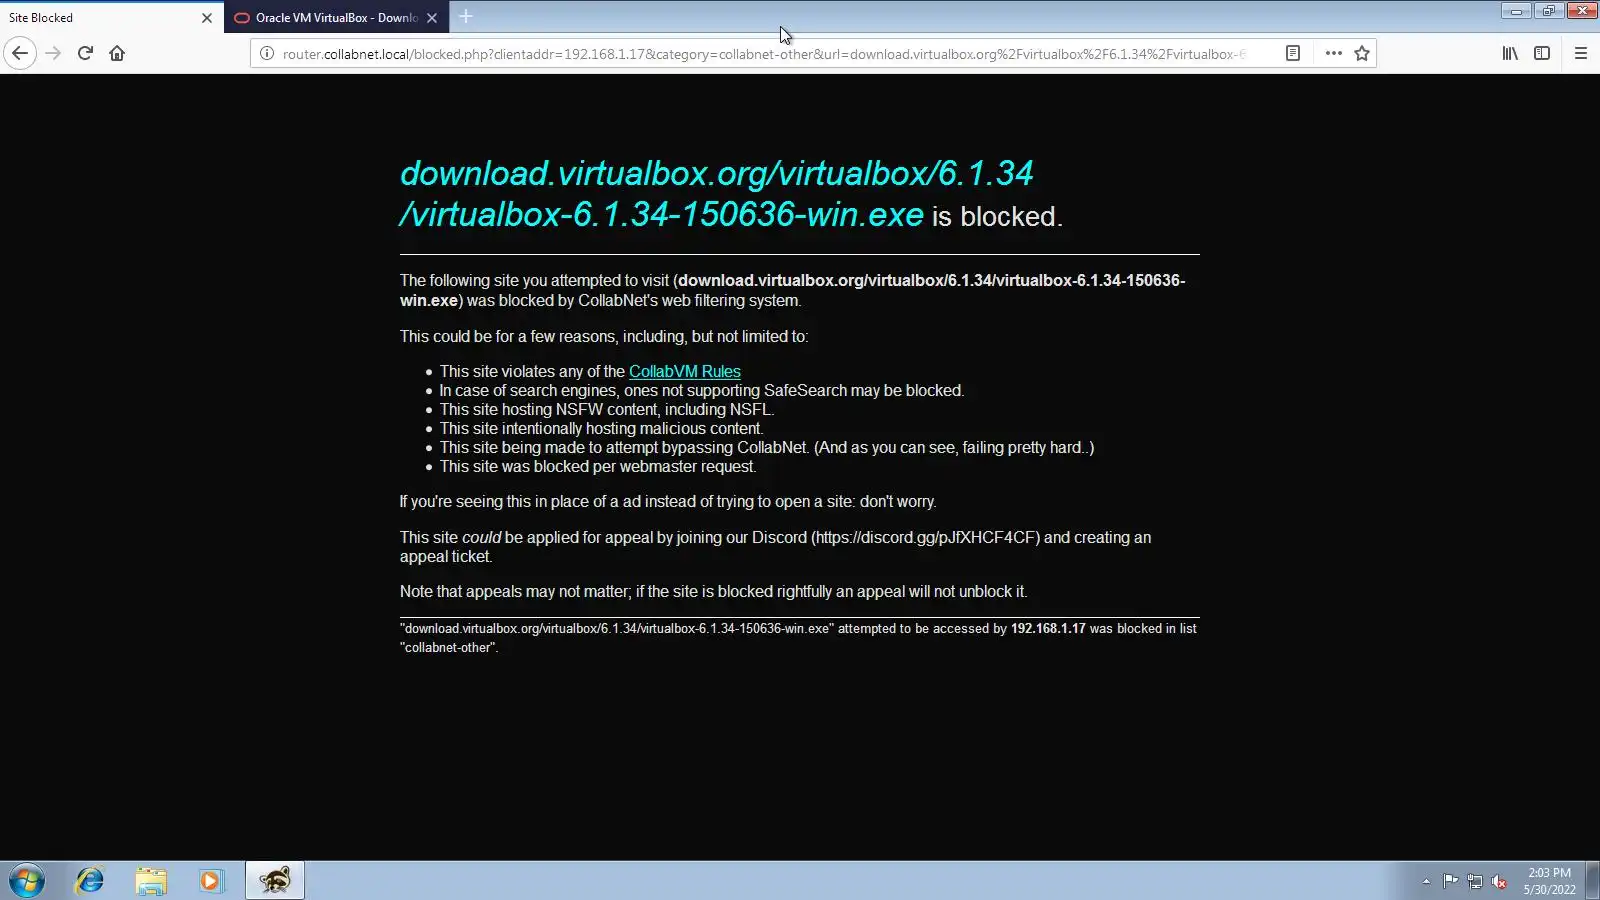Click the address bar URL field
The width and height of the screenshot is (1600, 900).
[764, 54]
